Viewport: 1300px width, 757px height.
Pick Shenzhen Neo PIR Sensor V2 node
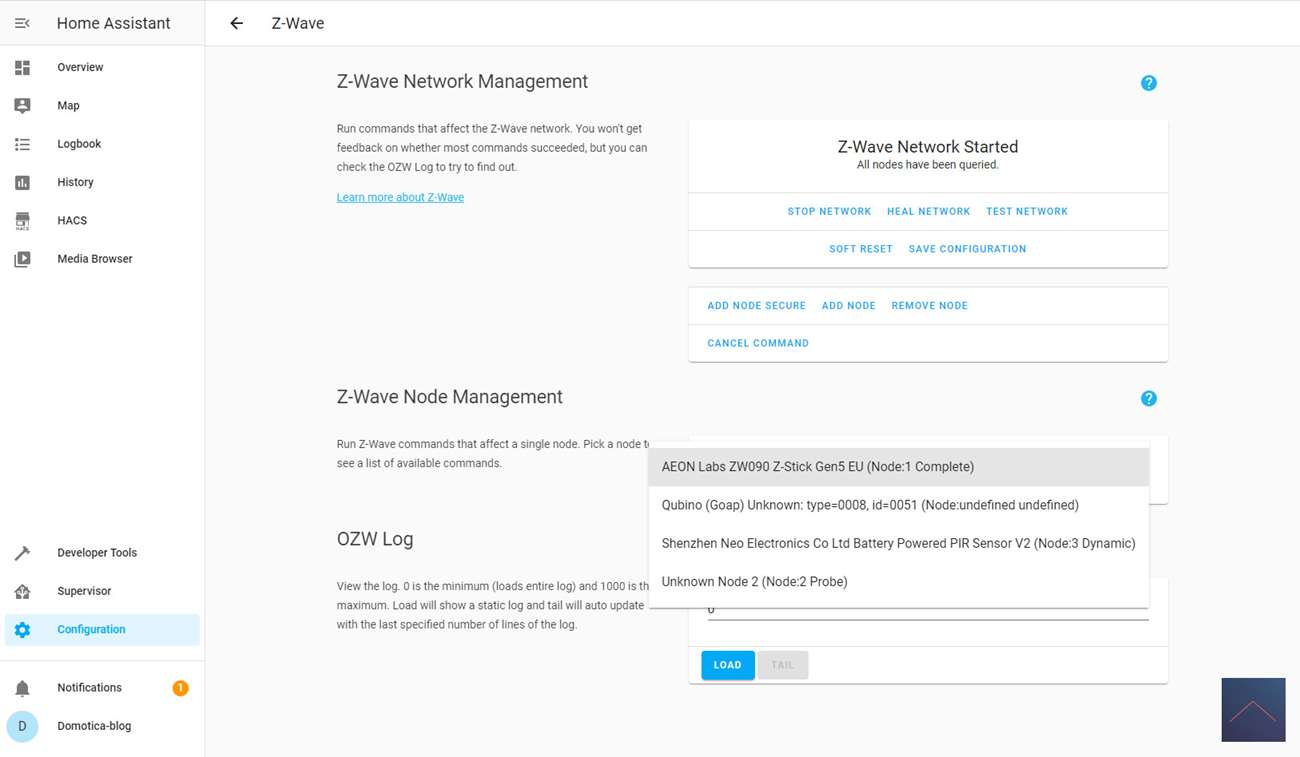[898, 544]
